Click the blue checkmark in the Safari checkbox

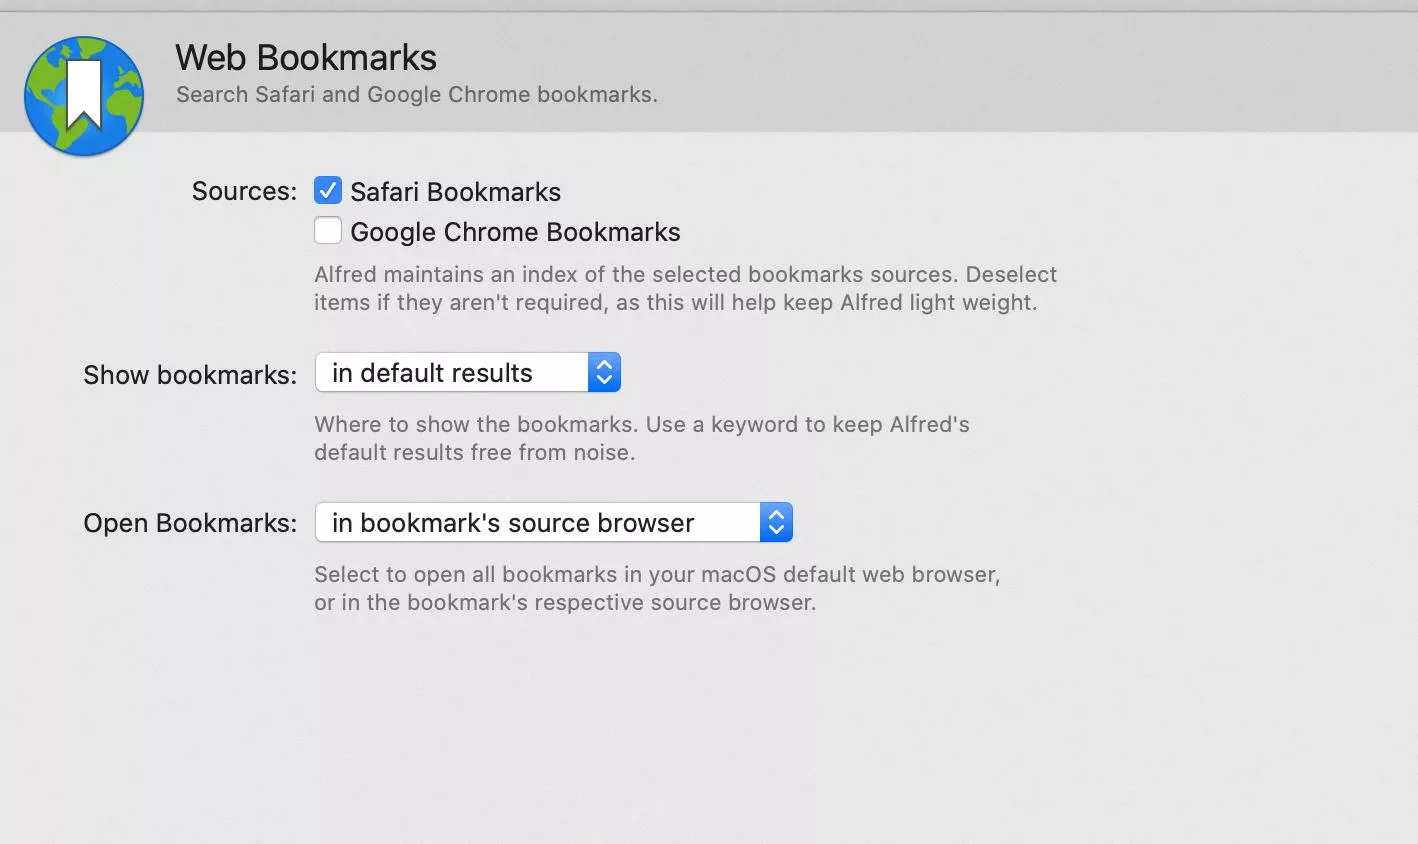328,190
